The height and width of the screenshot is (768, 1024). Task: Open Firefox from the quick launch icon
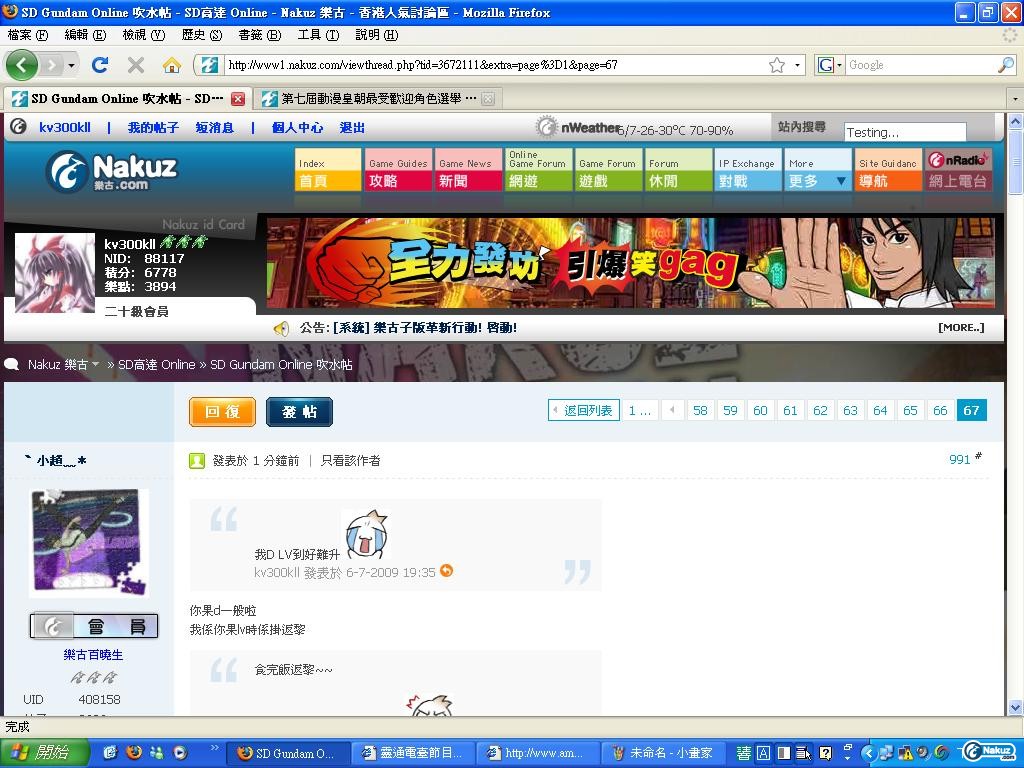(134, 752)
